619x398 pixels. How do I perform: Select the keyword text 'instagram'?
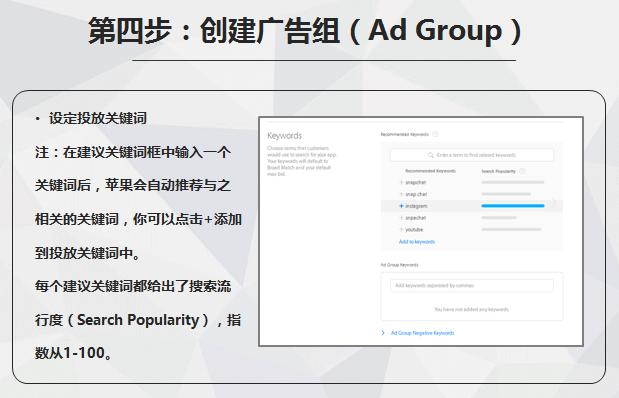pos(416,206)
